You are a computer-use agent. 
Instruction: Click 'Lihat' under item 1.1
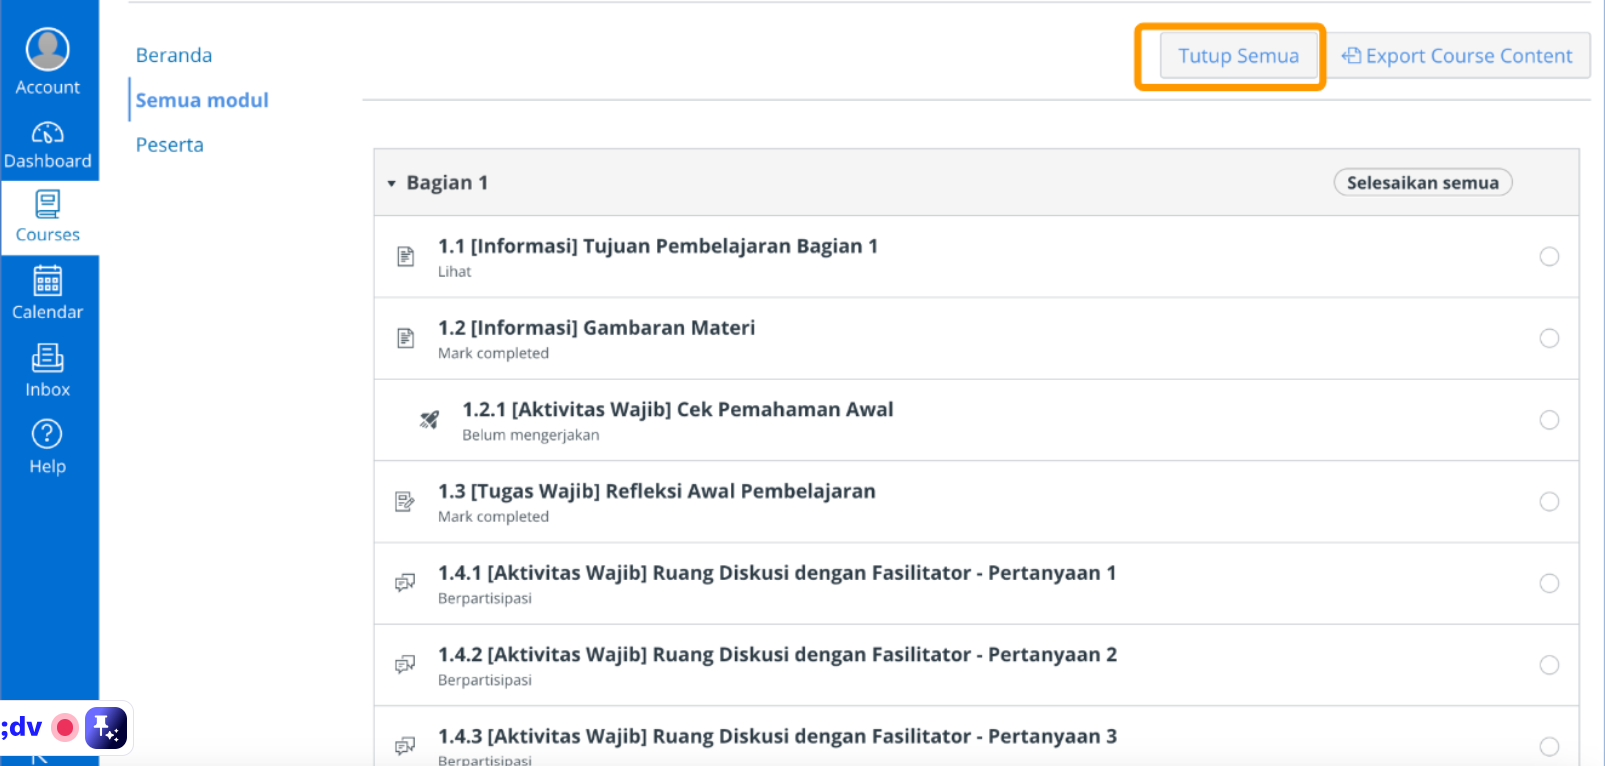pyautogui.click(x=454, y=272)
